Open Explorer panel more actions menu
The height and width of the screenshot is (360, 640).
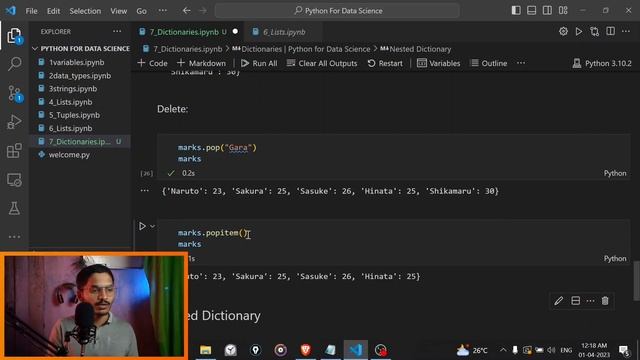(x=117, y=31)
